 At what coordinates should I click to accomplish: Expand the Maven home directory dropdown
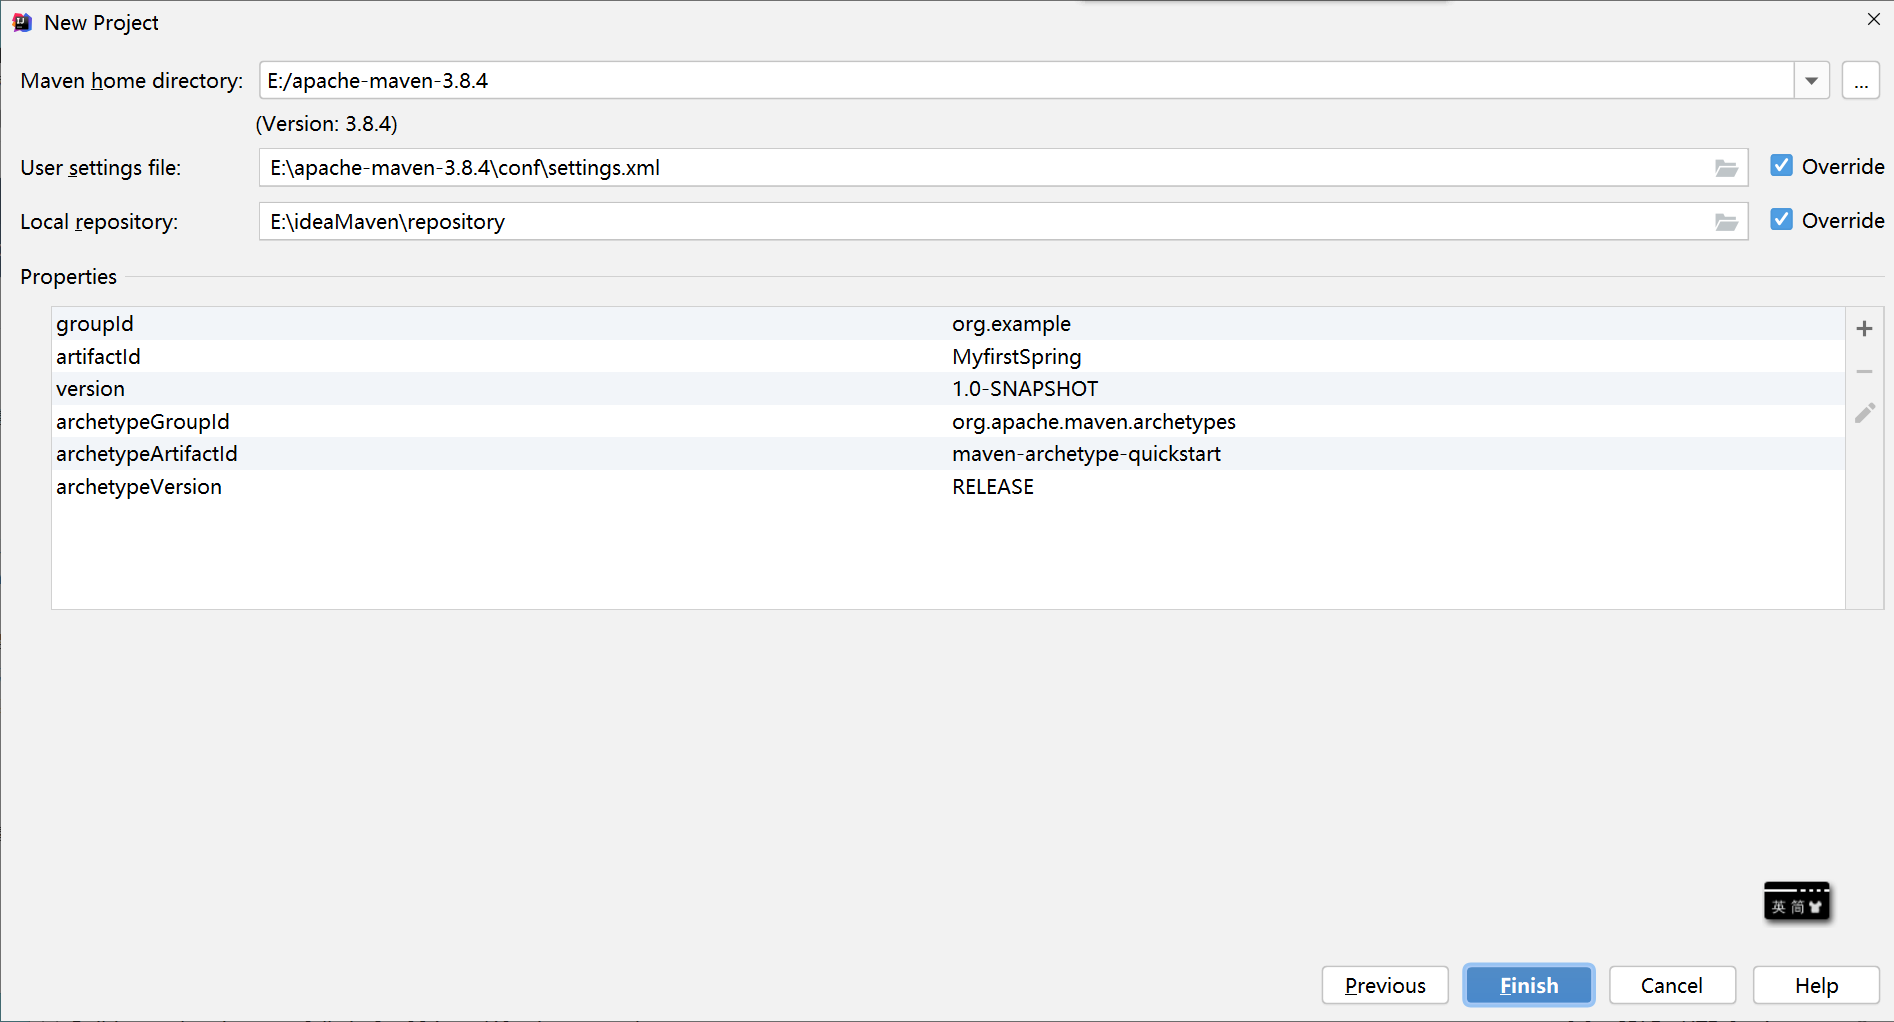tap(1811, 81)
